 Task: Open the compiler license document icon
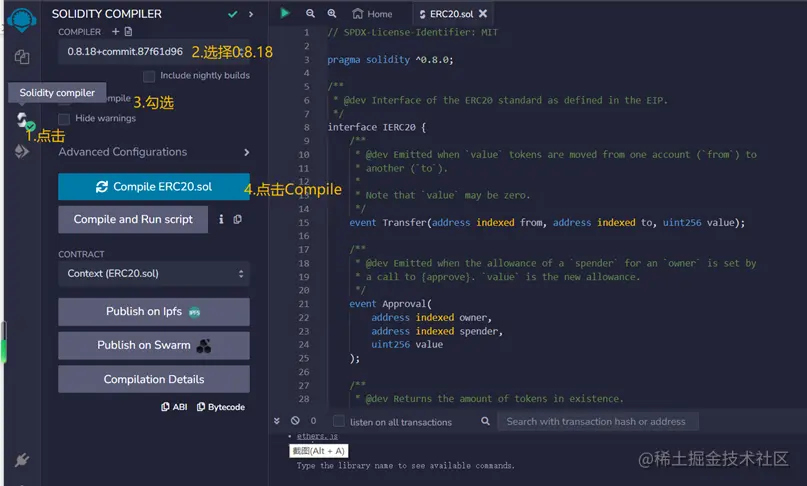(x=129, y=32)
